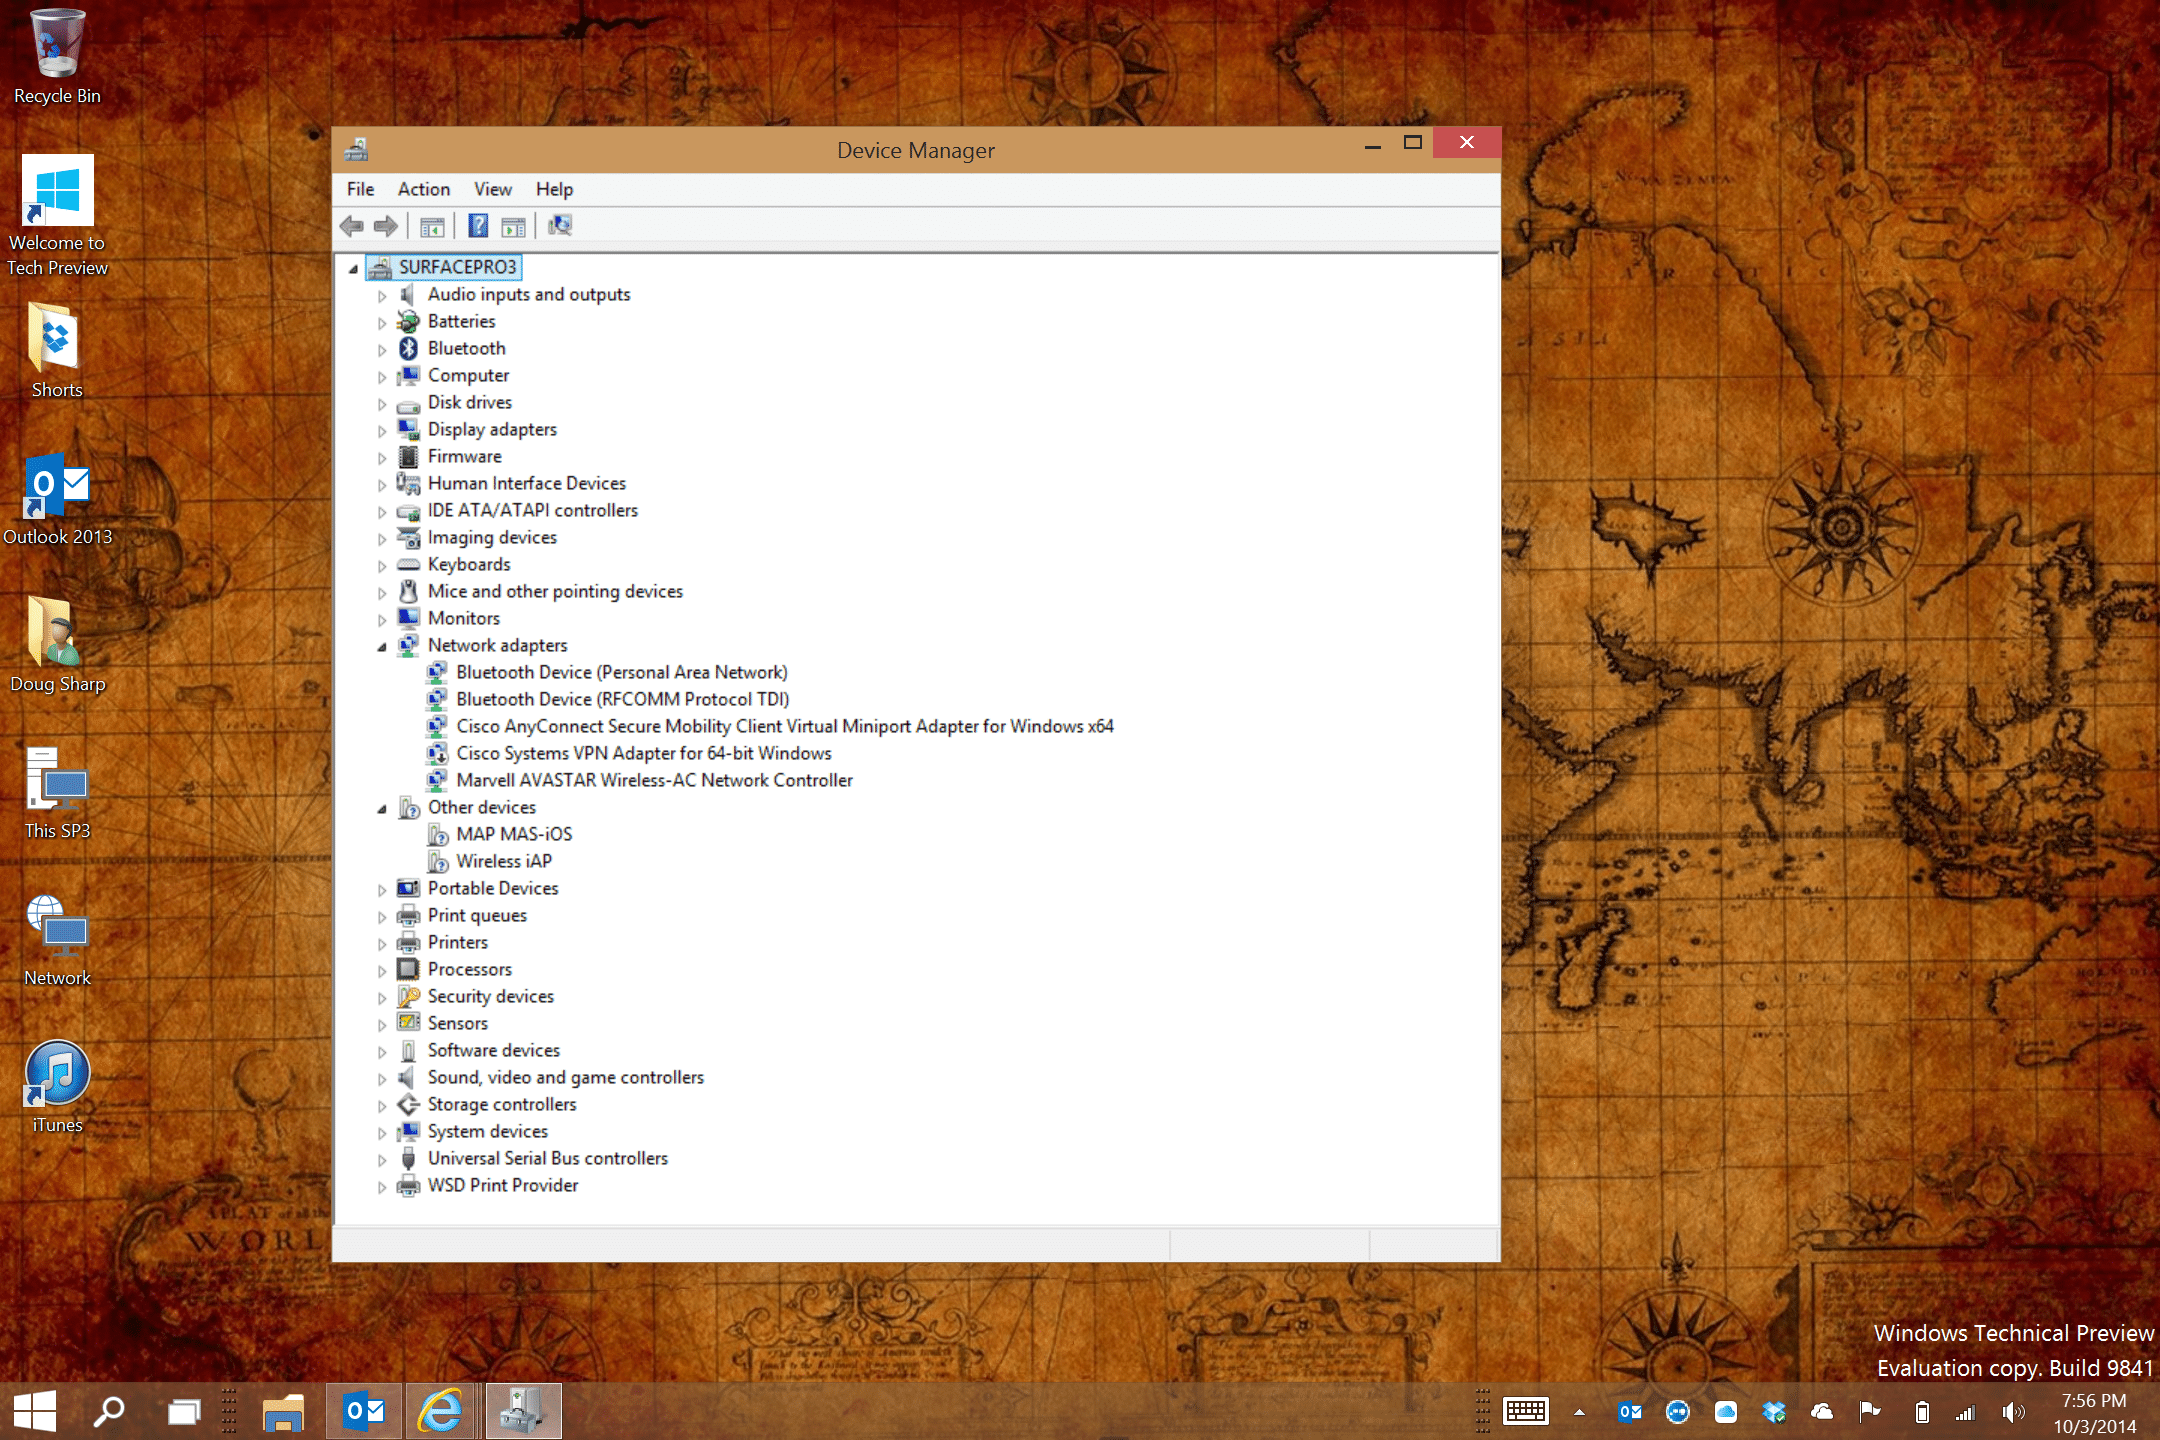Click the 7:56 PM clock in the tray
The image size is (2160, 1440).
pyautogui.click(x=2094, y=1400)
